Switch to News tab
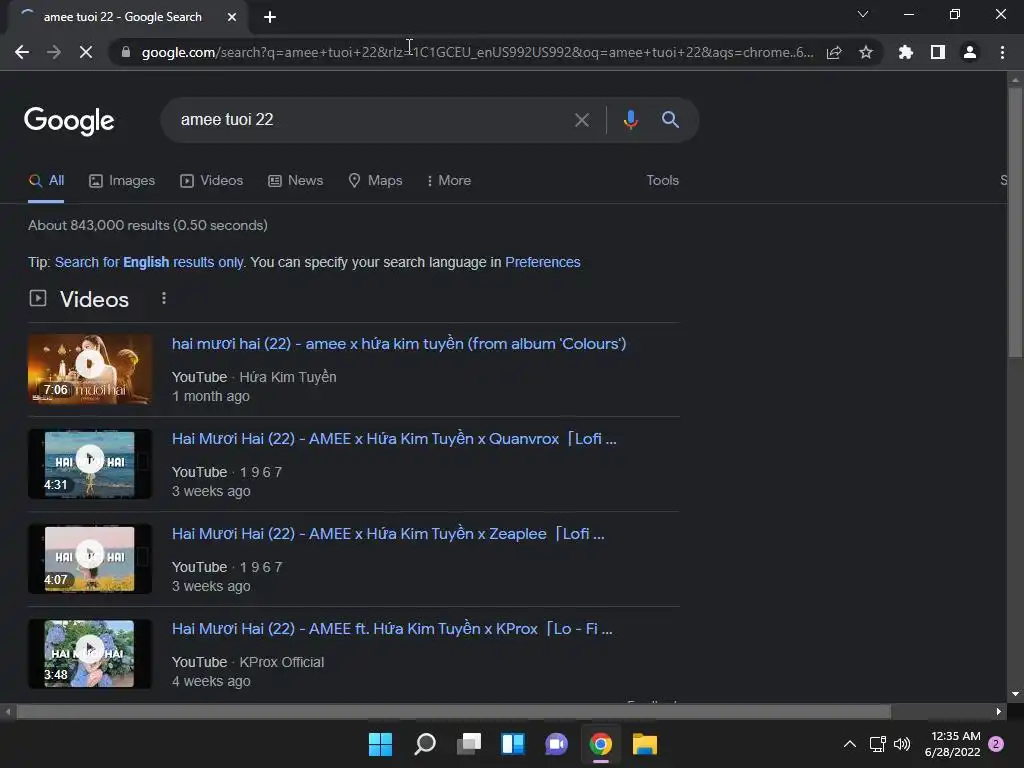 click(296, 181)
